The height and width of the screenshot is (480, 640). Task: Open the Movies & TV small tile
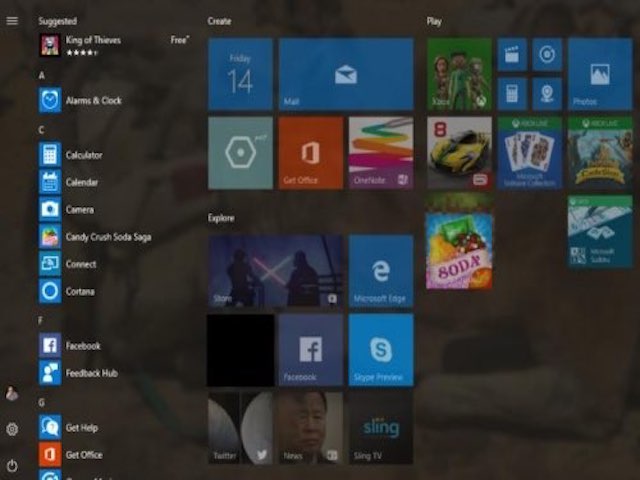pos(512,55)
